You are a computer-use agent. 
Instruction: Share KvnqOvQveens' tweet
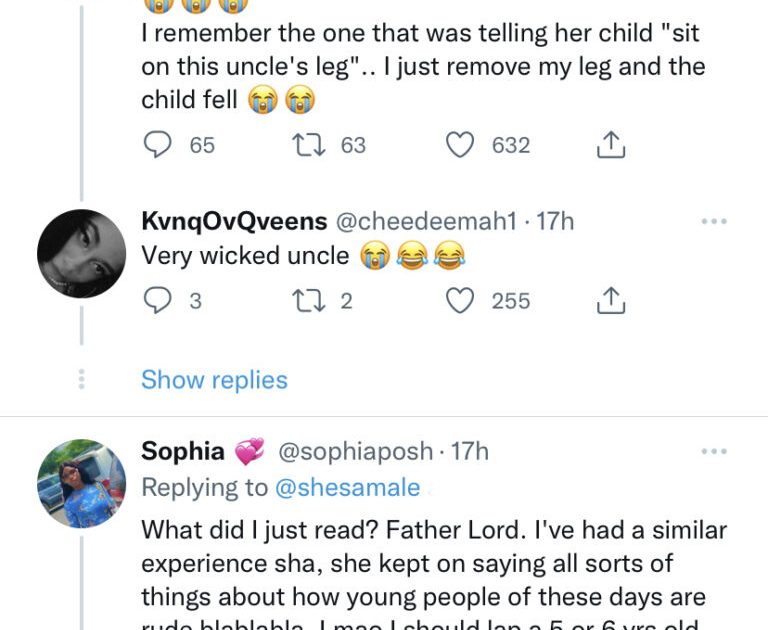point(610,300)
